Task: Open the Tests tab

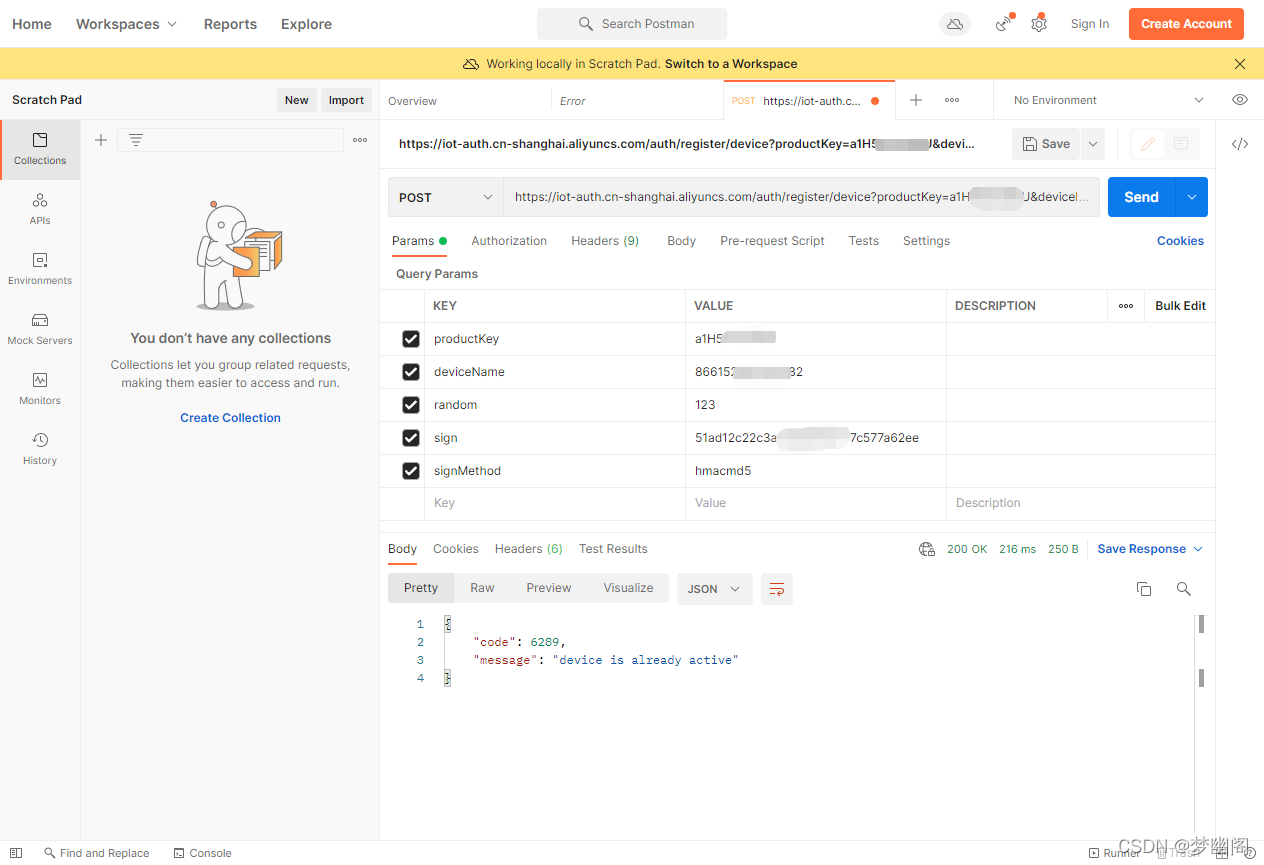Action: (864, 241)
